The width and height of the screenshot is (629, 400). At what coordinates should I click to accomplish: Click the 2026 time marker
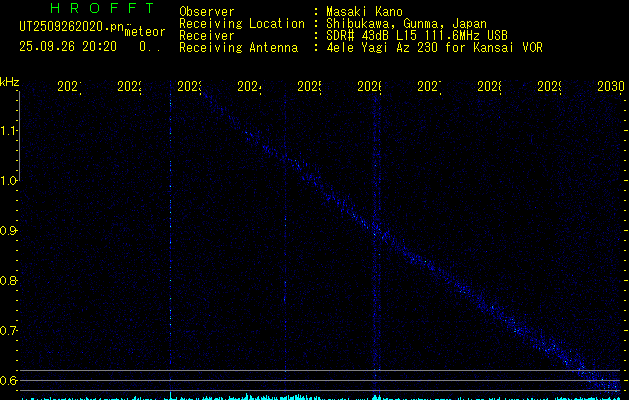point(370,88)
